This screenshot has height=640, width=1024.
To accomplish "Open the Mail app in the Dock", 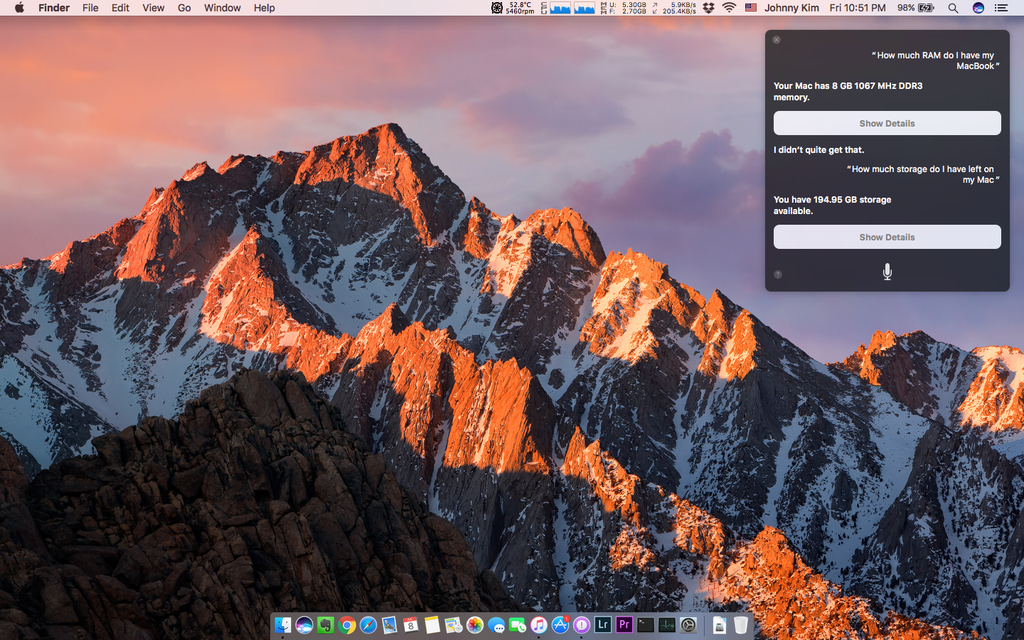I will click(x=389, y=625).
